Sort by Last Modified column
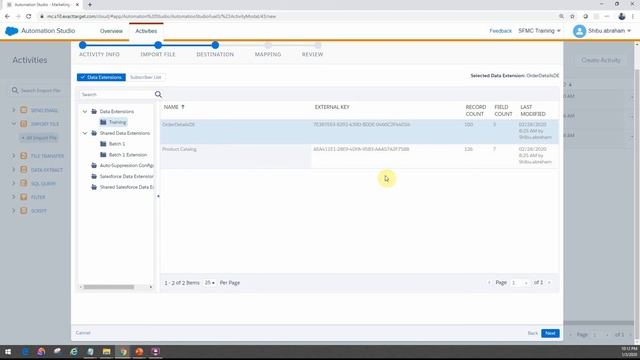Image resolution: width=640 pixels, height=360 pixels. coord(533,111)
